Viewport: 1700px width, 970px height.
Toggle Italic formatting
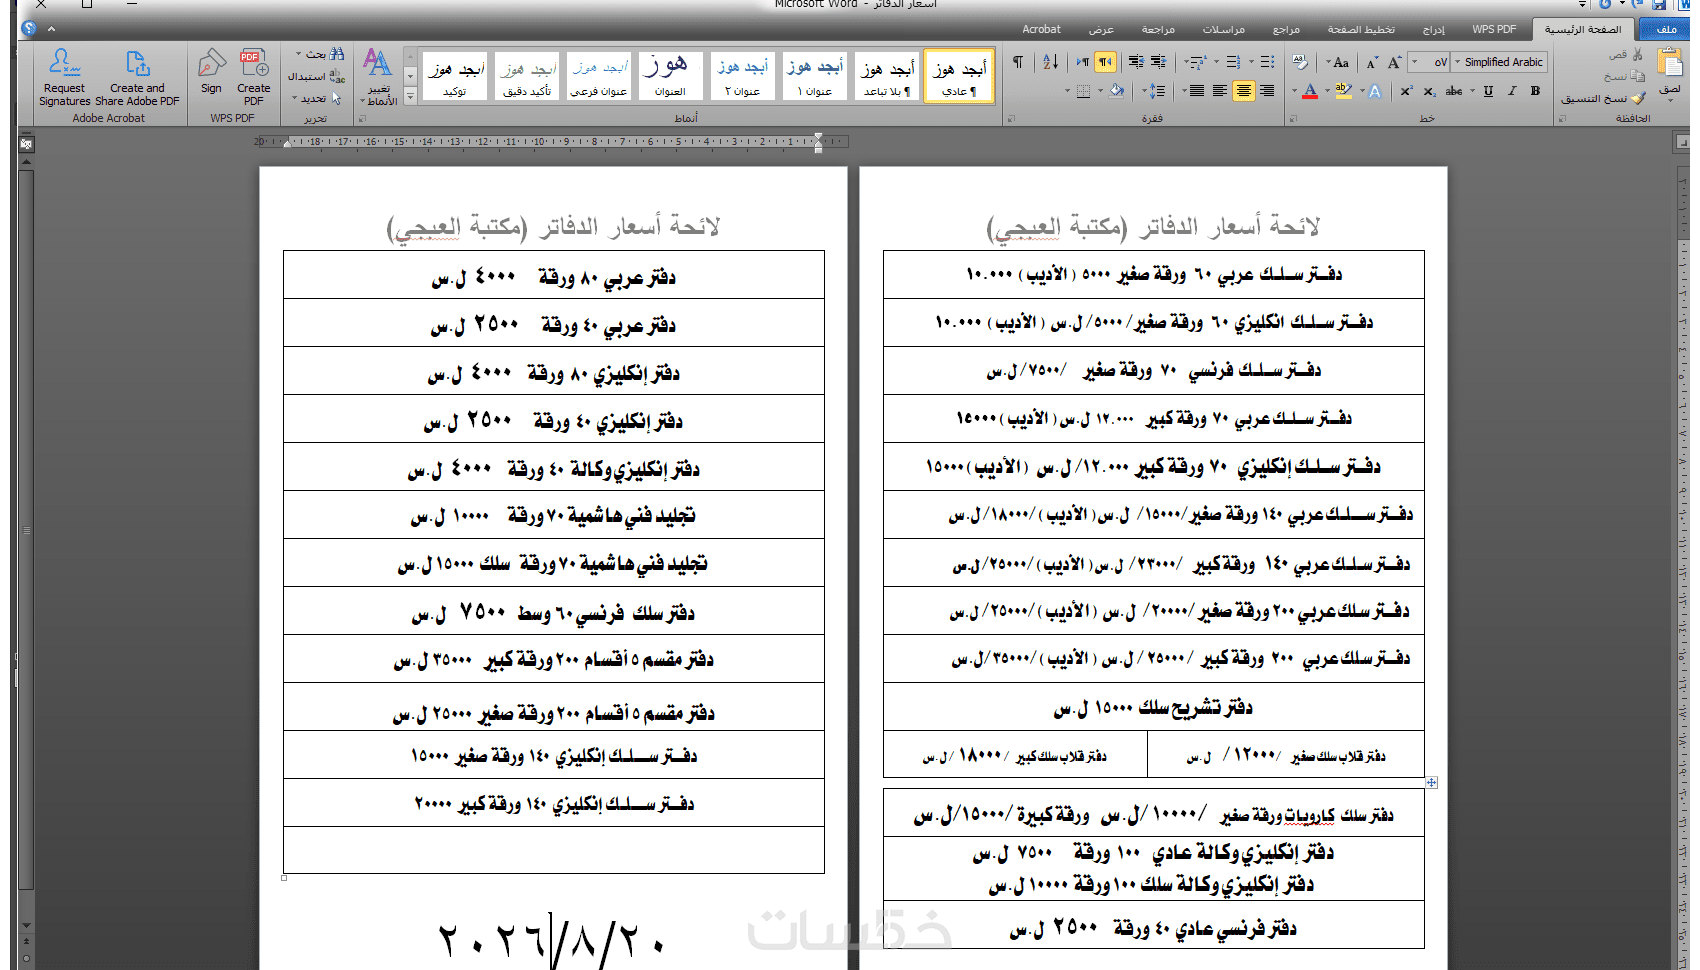click(1511, 91)
